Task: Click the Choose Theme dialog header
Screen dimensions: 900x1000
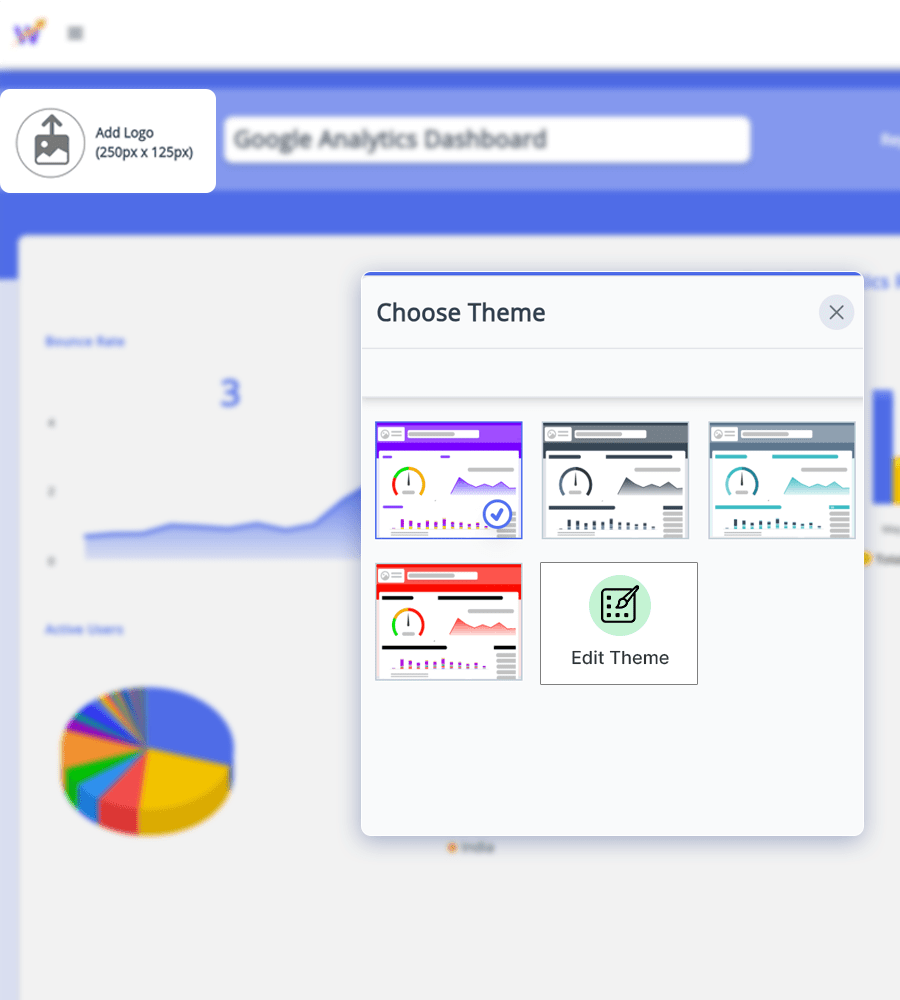Action: [x=460, y=312]
